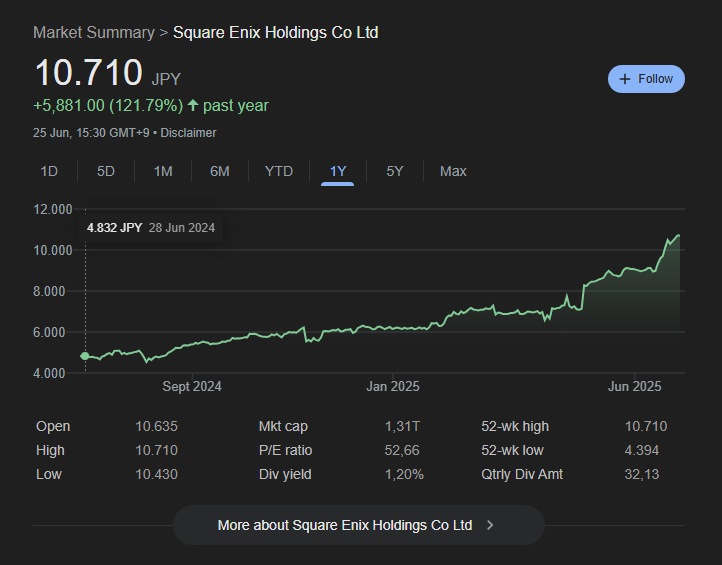Click the green data point on the chart
The width and height of the screenshot is (722, 565).
(85, 356)
